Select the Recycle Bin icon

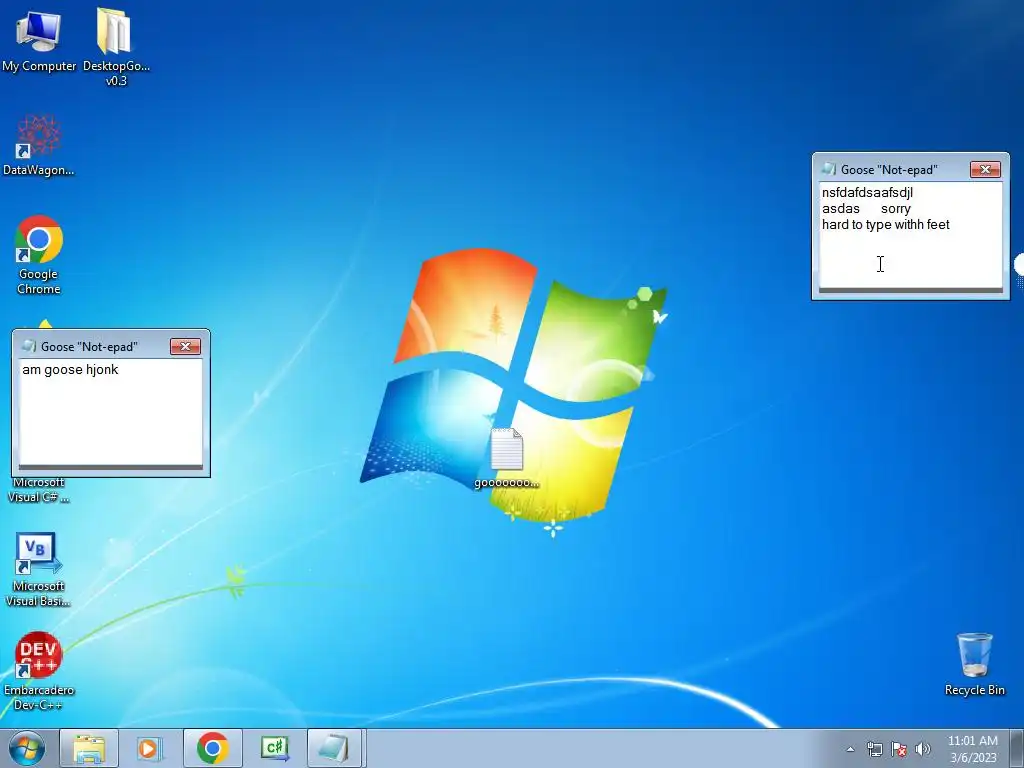974,664
